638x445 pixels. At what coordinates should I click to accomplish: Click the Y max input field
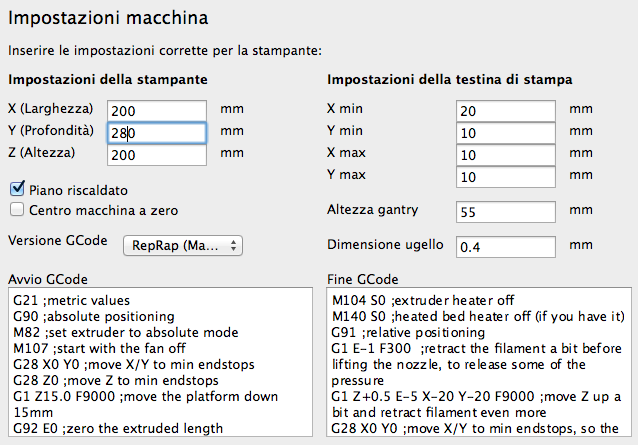click(x=506, y=177)
